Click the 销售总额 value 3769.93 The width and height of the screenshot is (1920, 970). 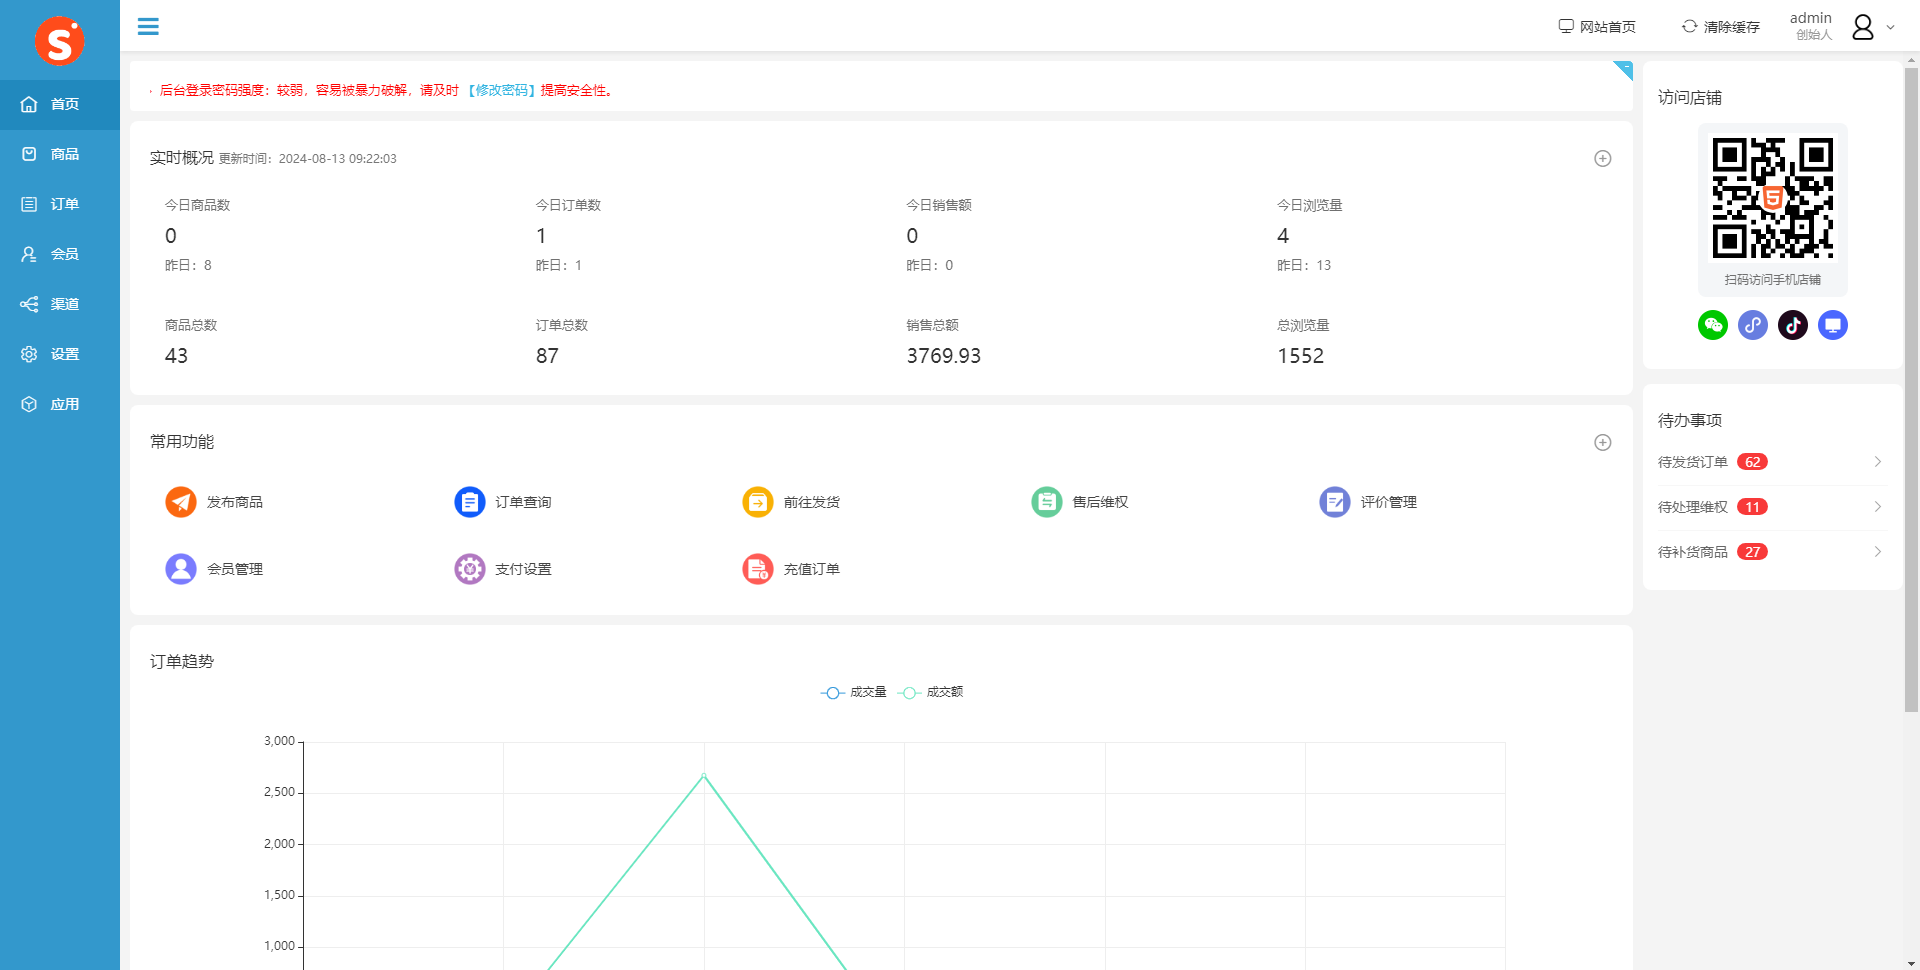943,356
